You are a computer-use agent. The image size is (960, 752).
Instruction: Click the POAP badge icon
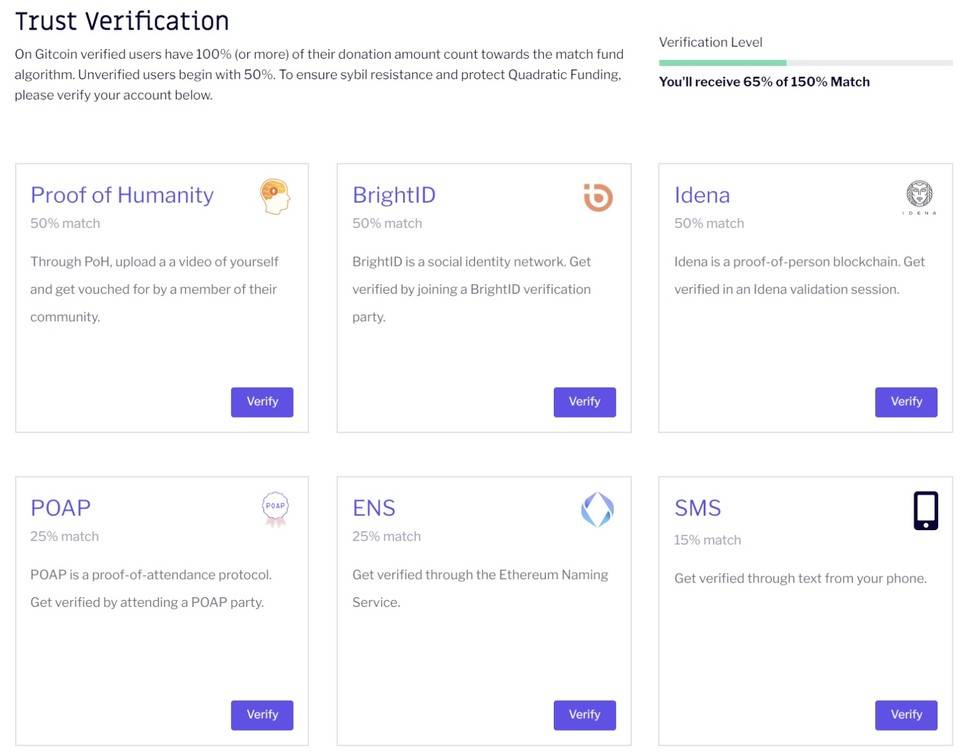[x=276, y=509]
